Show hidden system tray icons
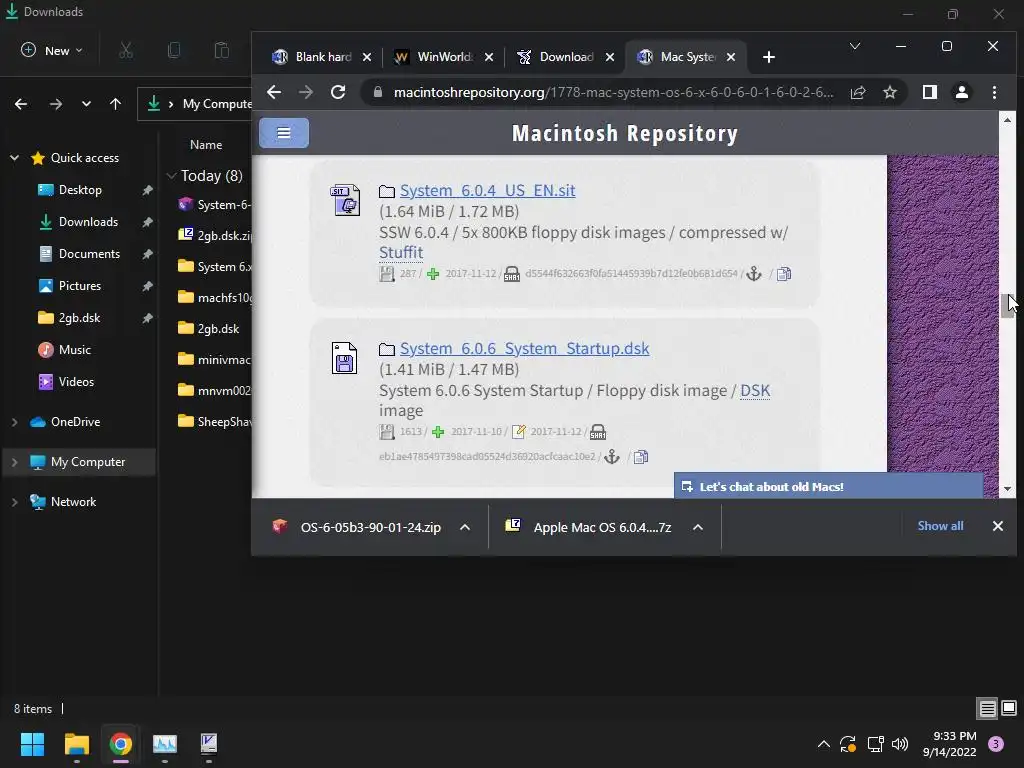Viewport: 1024px width, 768px height. click(x=824, y=744)
